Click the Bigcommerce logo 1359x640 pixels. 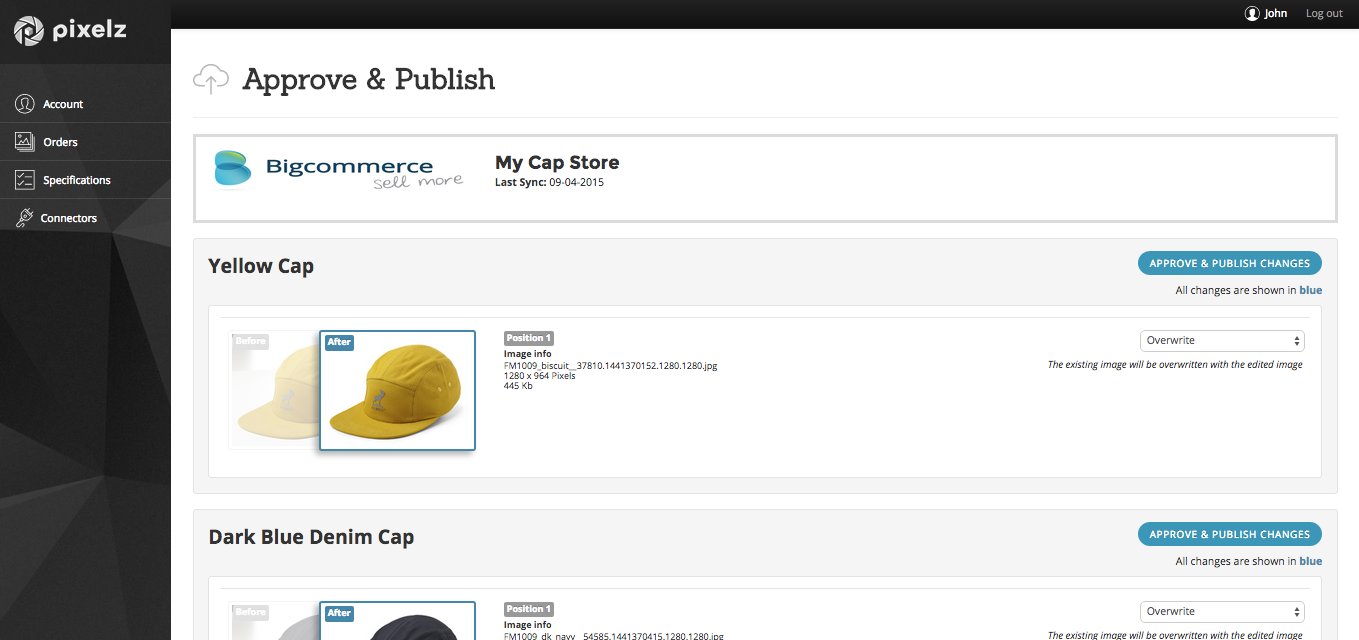point(338,169)
